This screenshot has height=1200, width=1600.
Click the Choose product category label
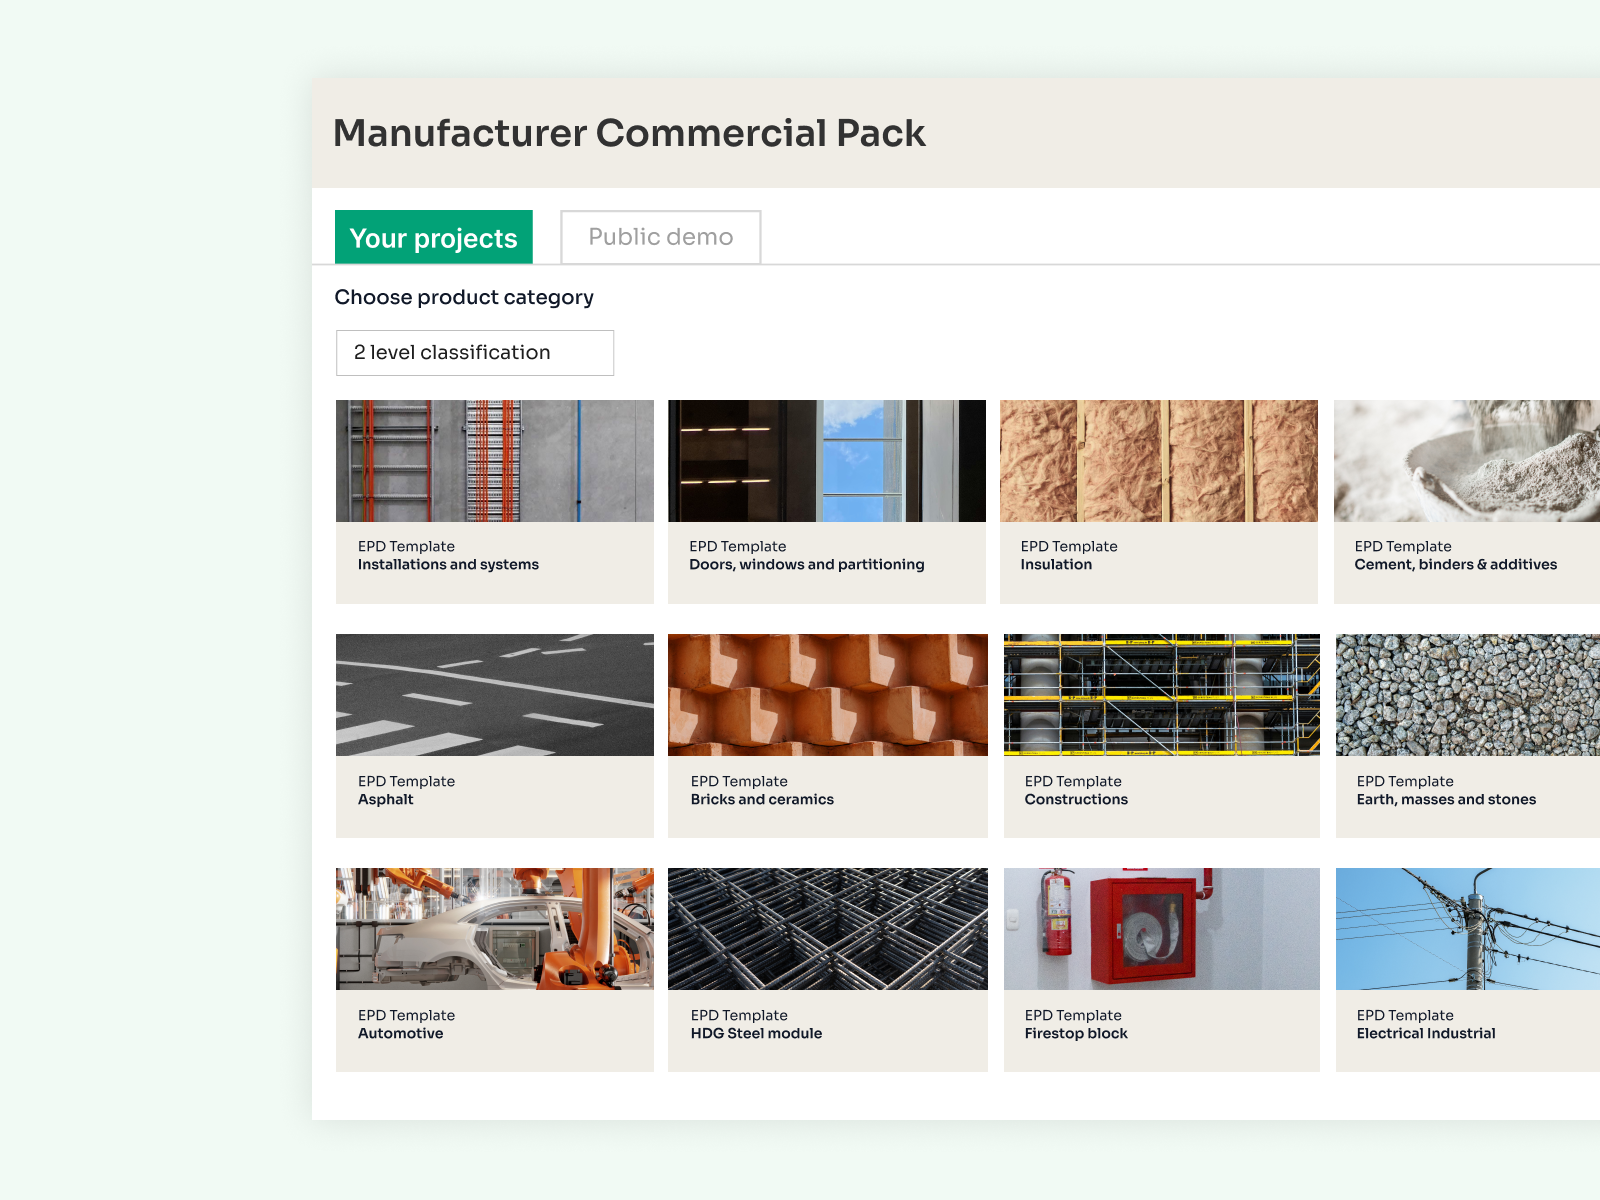tap(464, 297)
